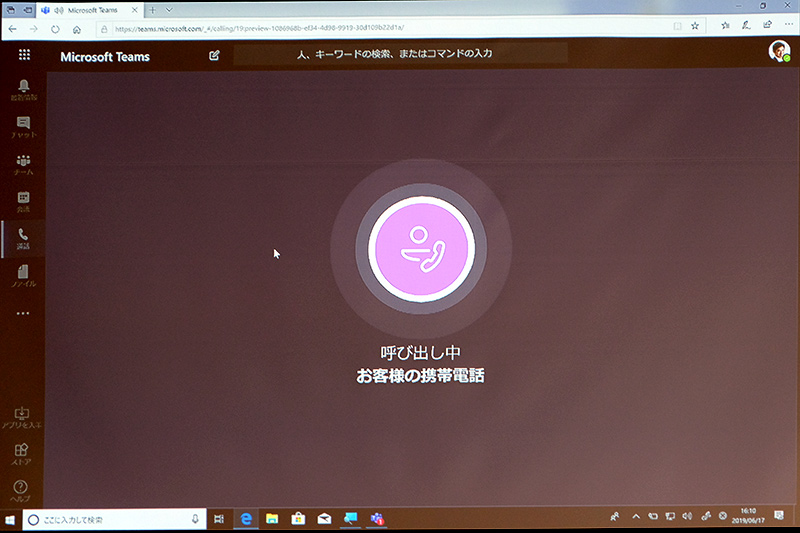Screen dimensions: 800x533
Task: Open clock showing 16:10 in taskbar
Action: coord(748,515)
